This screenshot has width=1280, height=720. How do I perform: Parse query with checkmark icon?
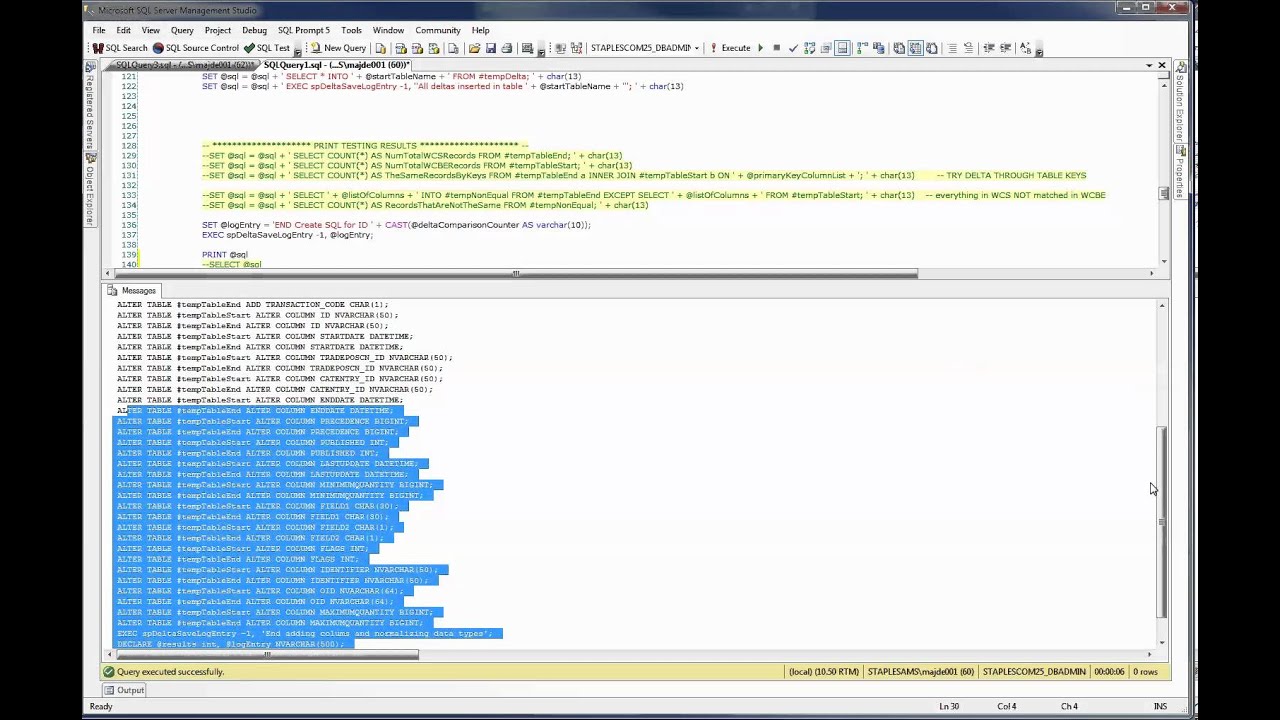pyautogui.click(x=793, y=48)
